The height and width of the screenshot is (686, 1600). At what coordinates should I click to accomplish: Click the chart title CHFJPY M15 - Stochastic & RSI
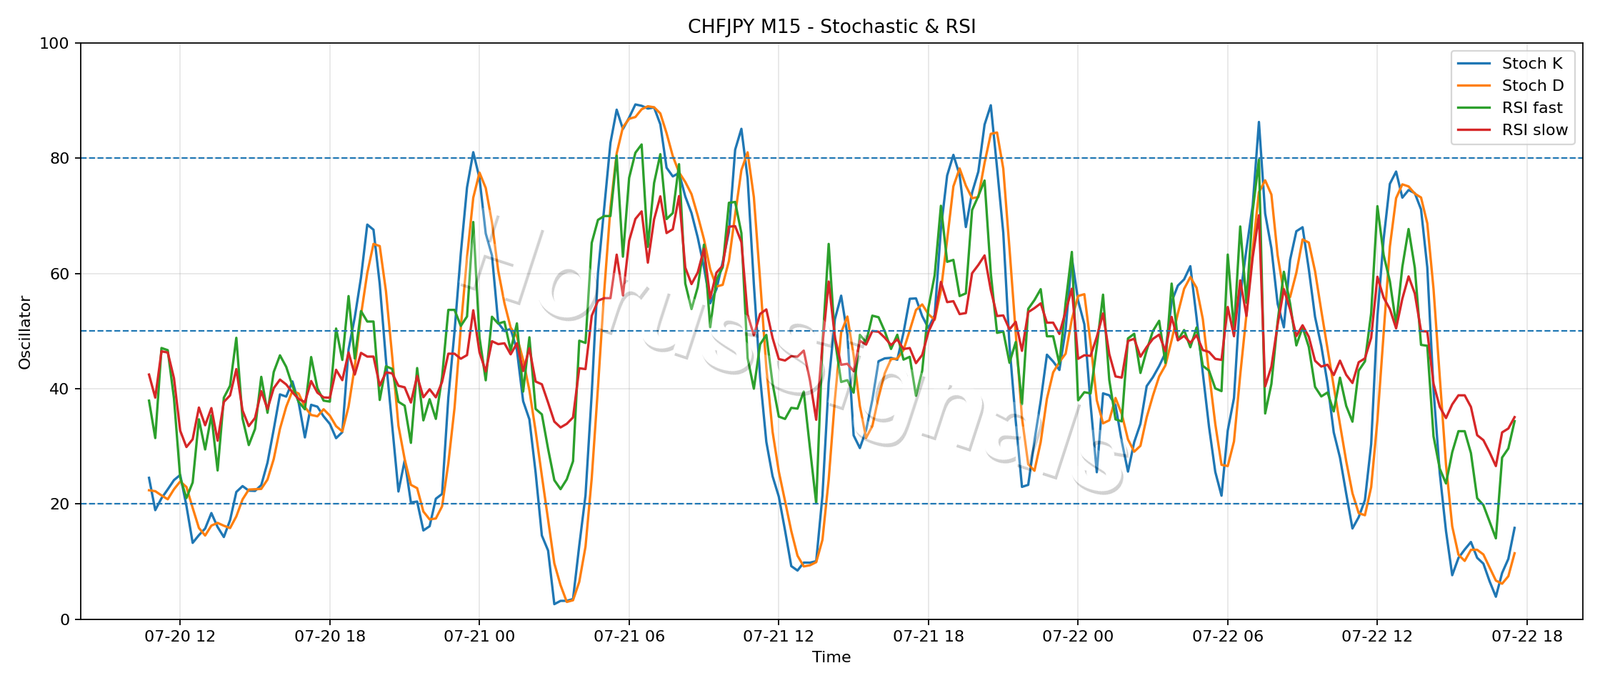tap(831, 27)
